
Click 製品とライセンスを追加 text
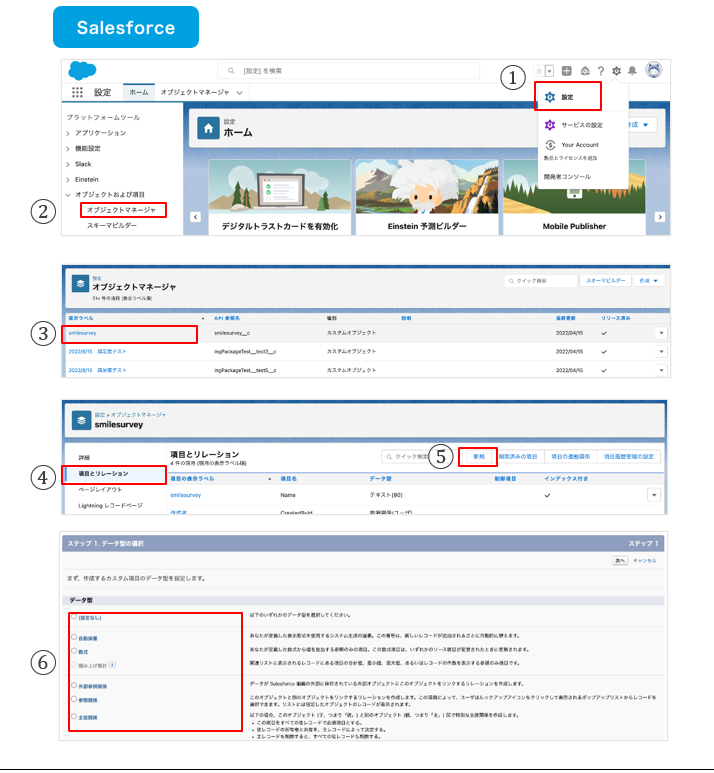[x=570, y=158]
